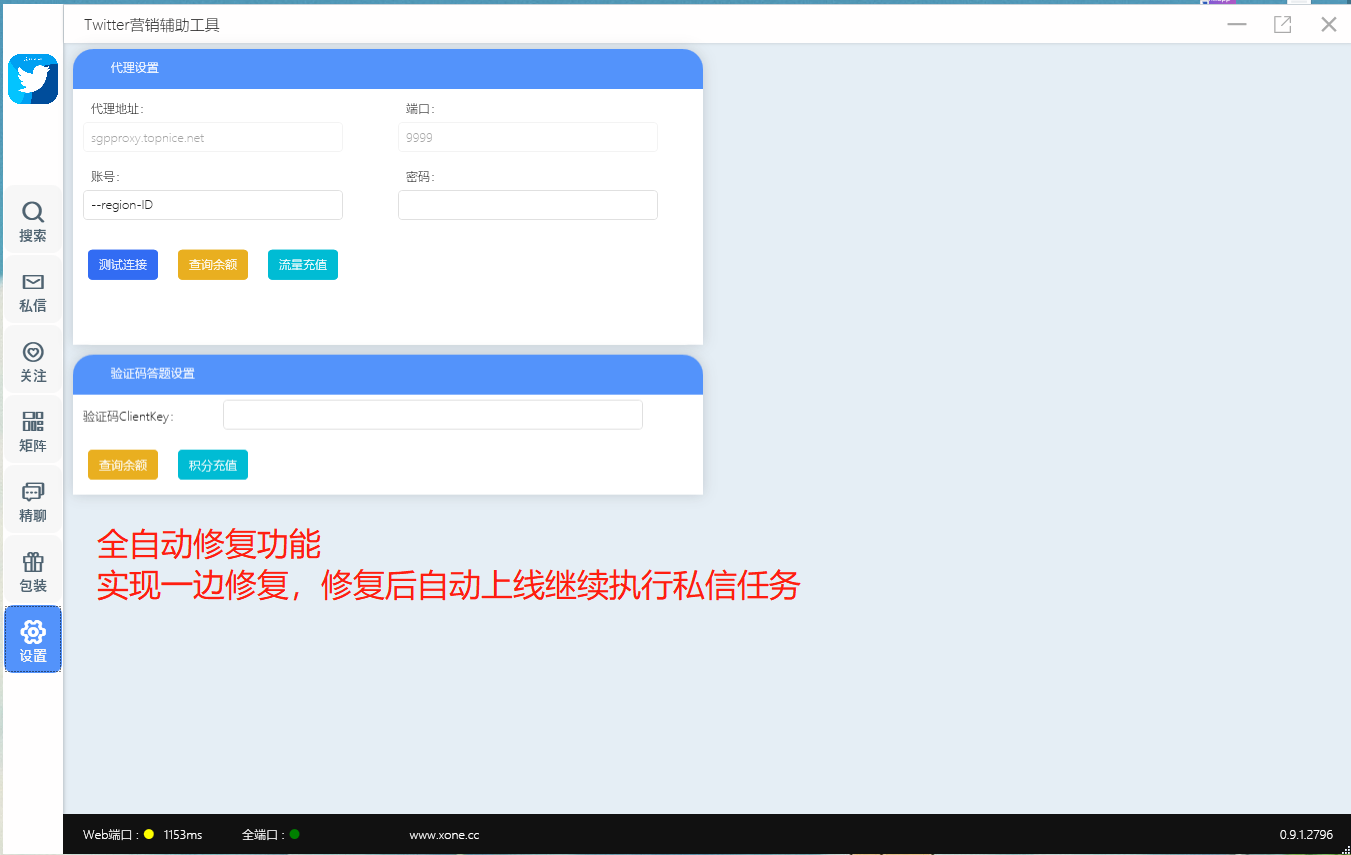This screenshot has height=855, width=1351.
Task: Click 查询余额 under captcha settings panel
Action: pyautogui.click(x=123, y=465)
